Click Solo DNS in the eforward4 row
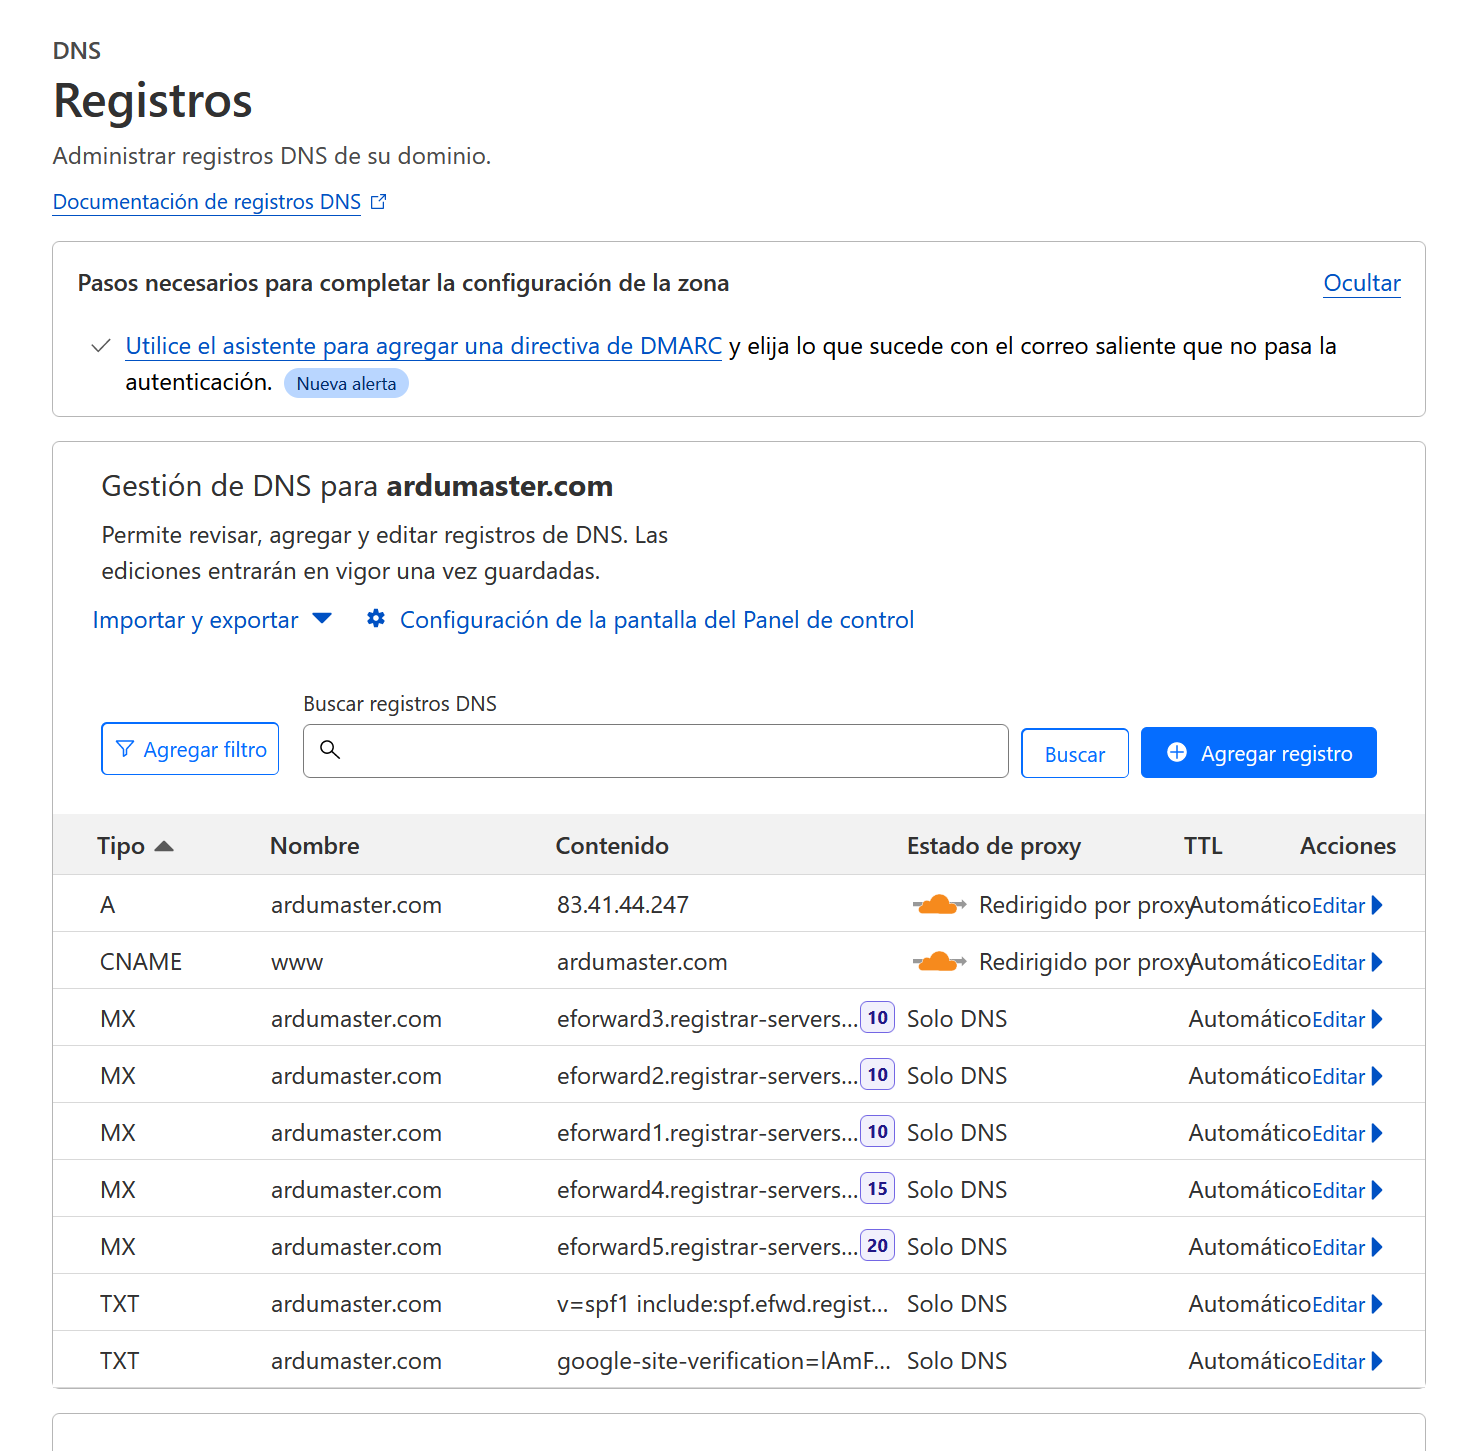 957,1190
